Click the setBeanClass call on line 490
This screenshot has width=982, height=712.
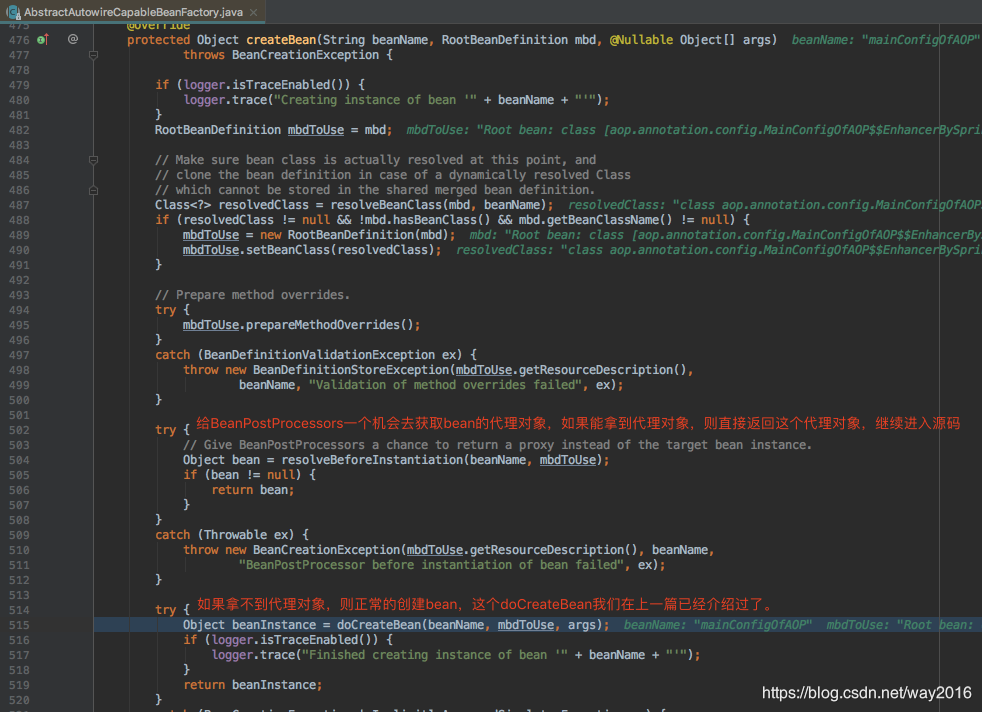[285, 250]
